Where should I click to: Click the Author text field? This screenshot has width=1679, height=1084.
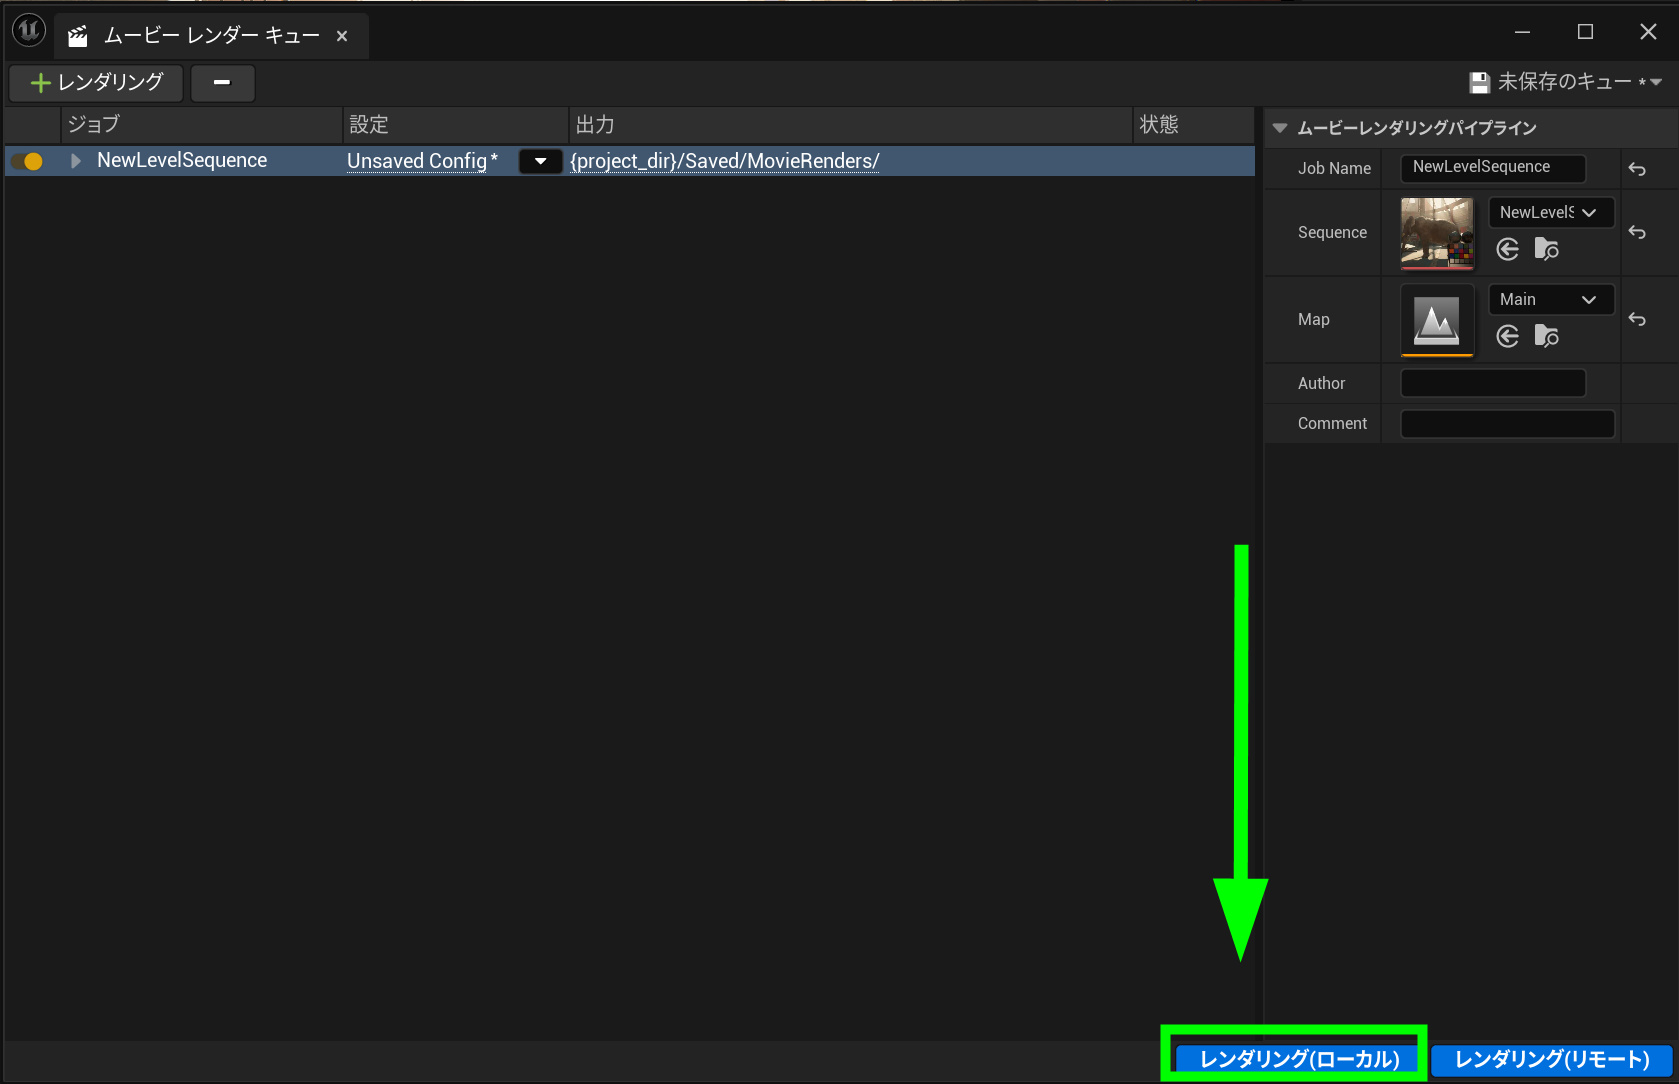coord(1492,383)
